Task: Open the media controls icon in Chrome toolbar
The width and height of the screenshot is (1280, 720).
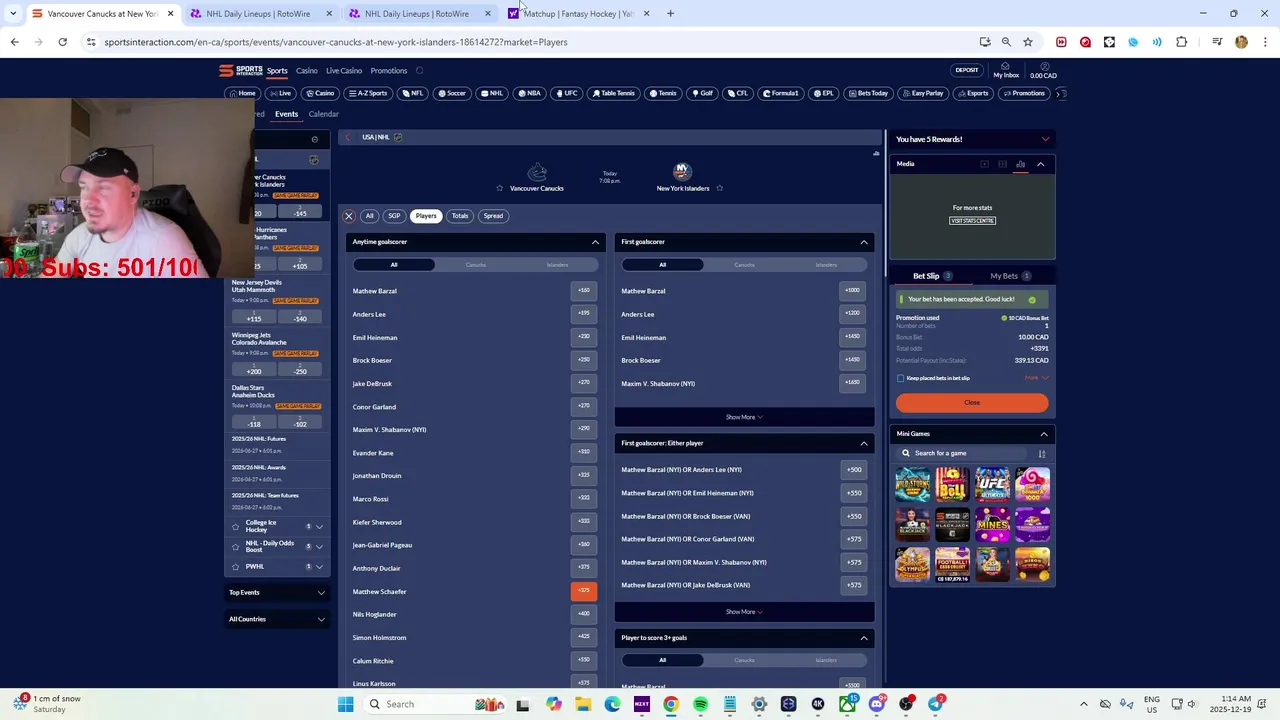Action: point(1217,42)
